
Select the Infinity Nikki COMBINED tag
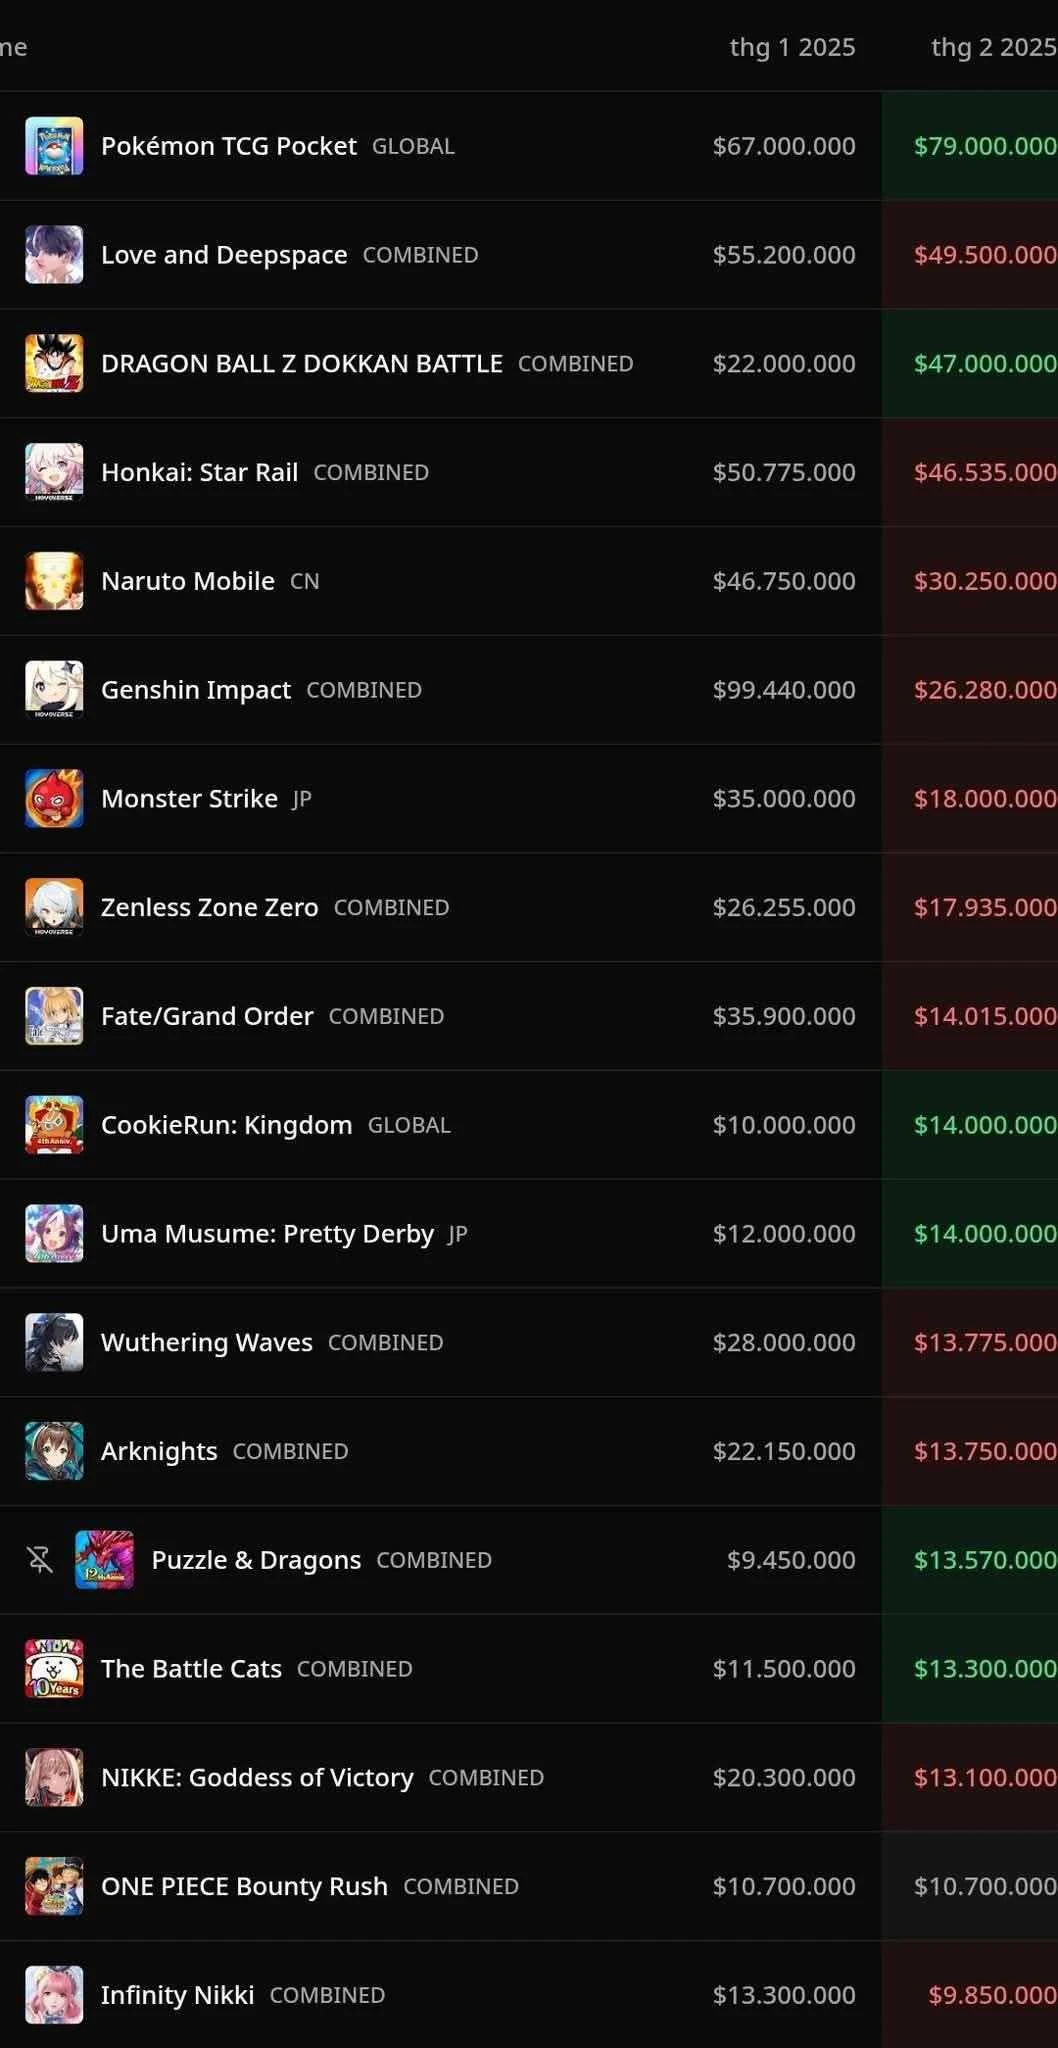point(327,1995)
